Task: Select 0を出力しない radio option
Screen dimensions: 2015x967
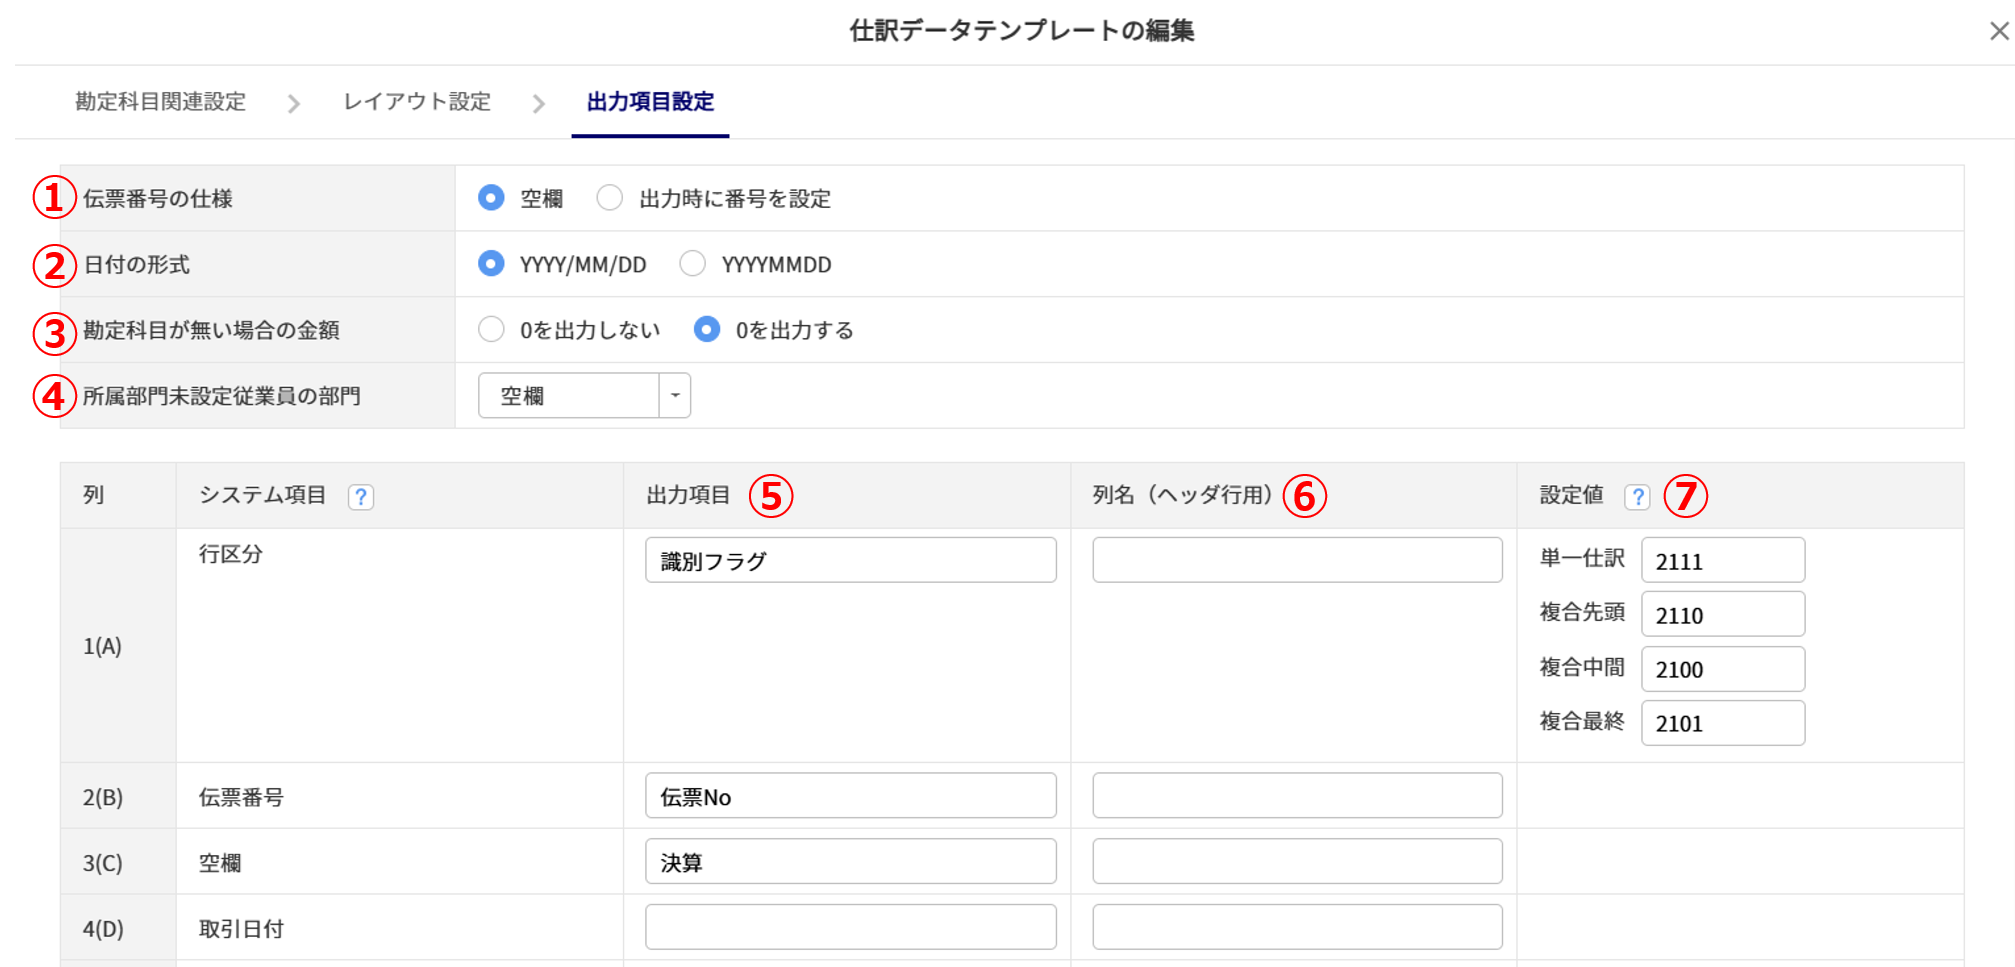Action: (491, 330)
